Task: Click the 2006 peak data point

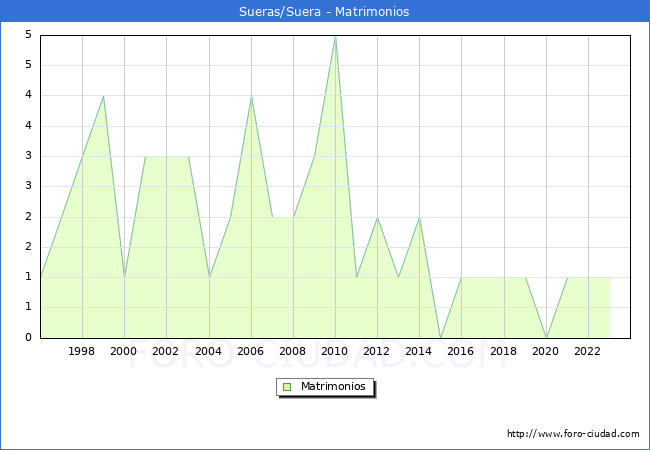Action: click(x=251, y=97)
